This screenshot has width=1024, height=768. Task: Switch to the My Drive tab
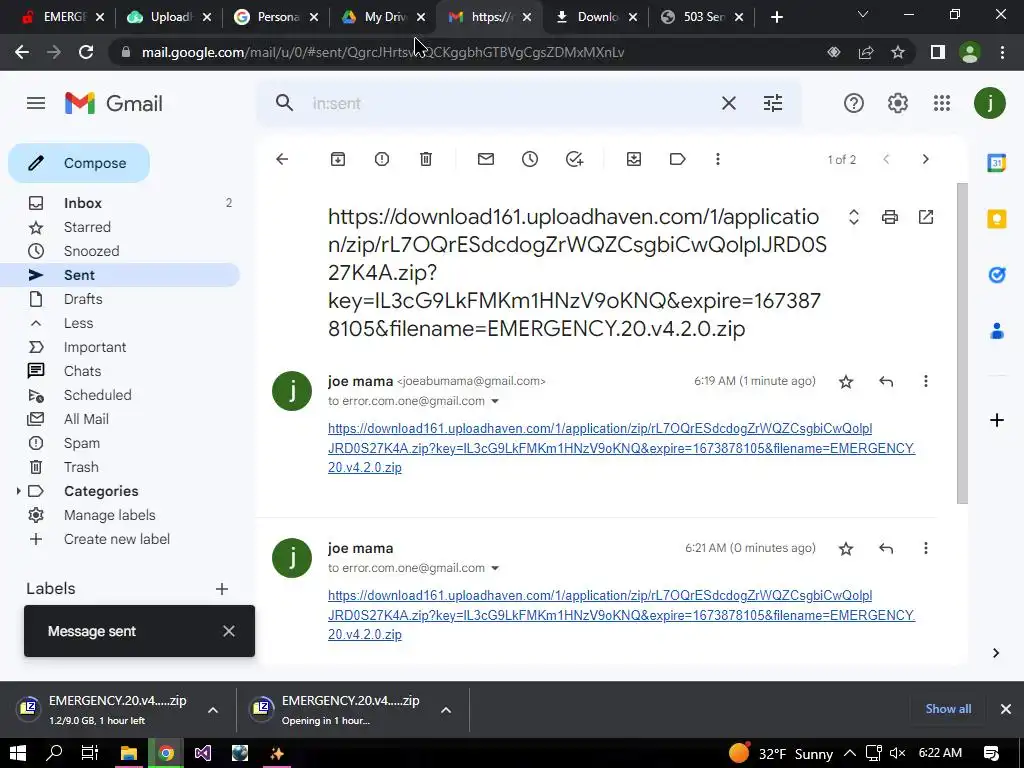coord(383,17)
